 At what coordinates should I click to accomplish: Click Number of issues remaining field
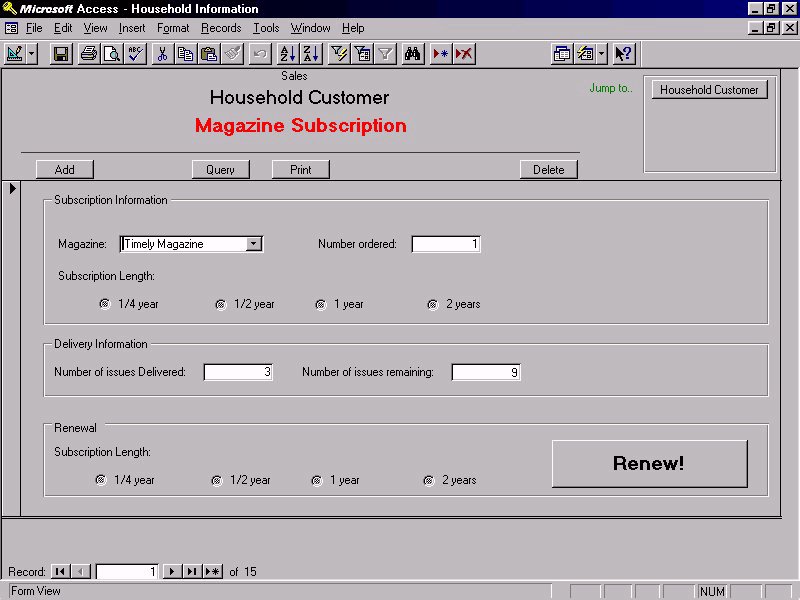point(486,372)
